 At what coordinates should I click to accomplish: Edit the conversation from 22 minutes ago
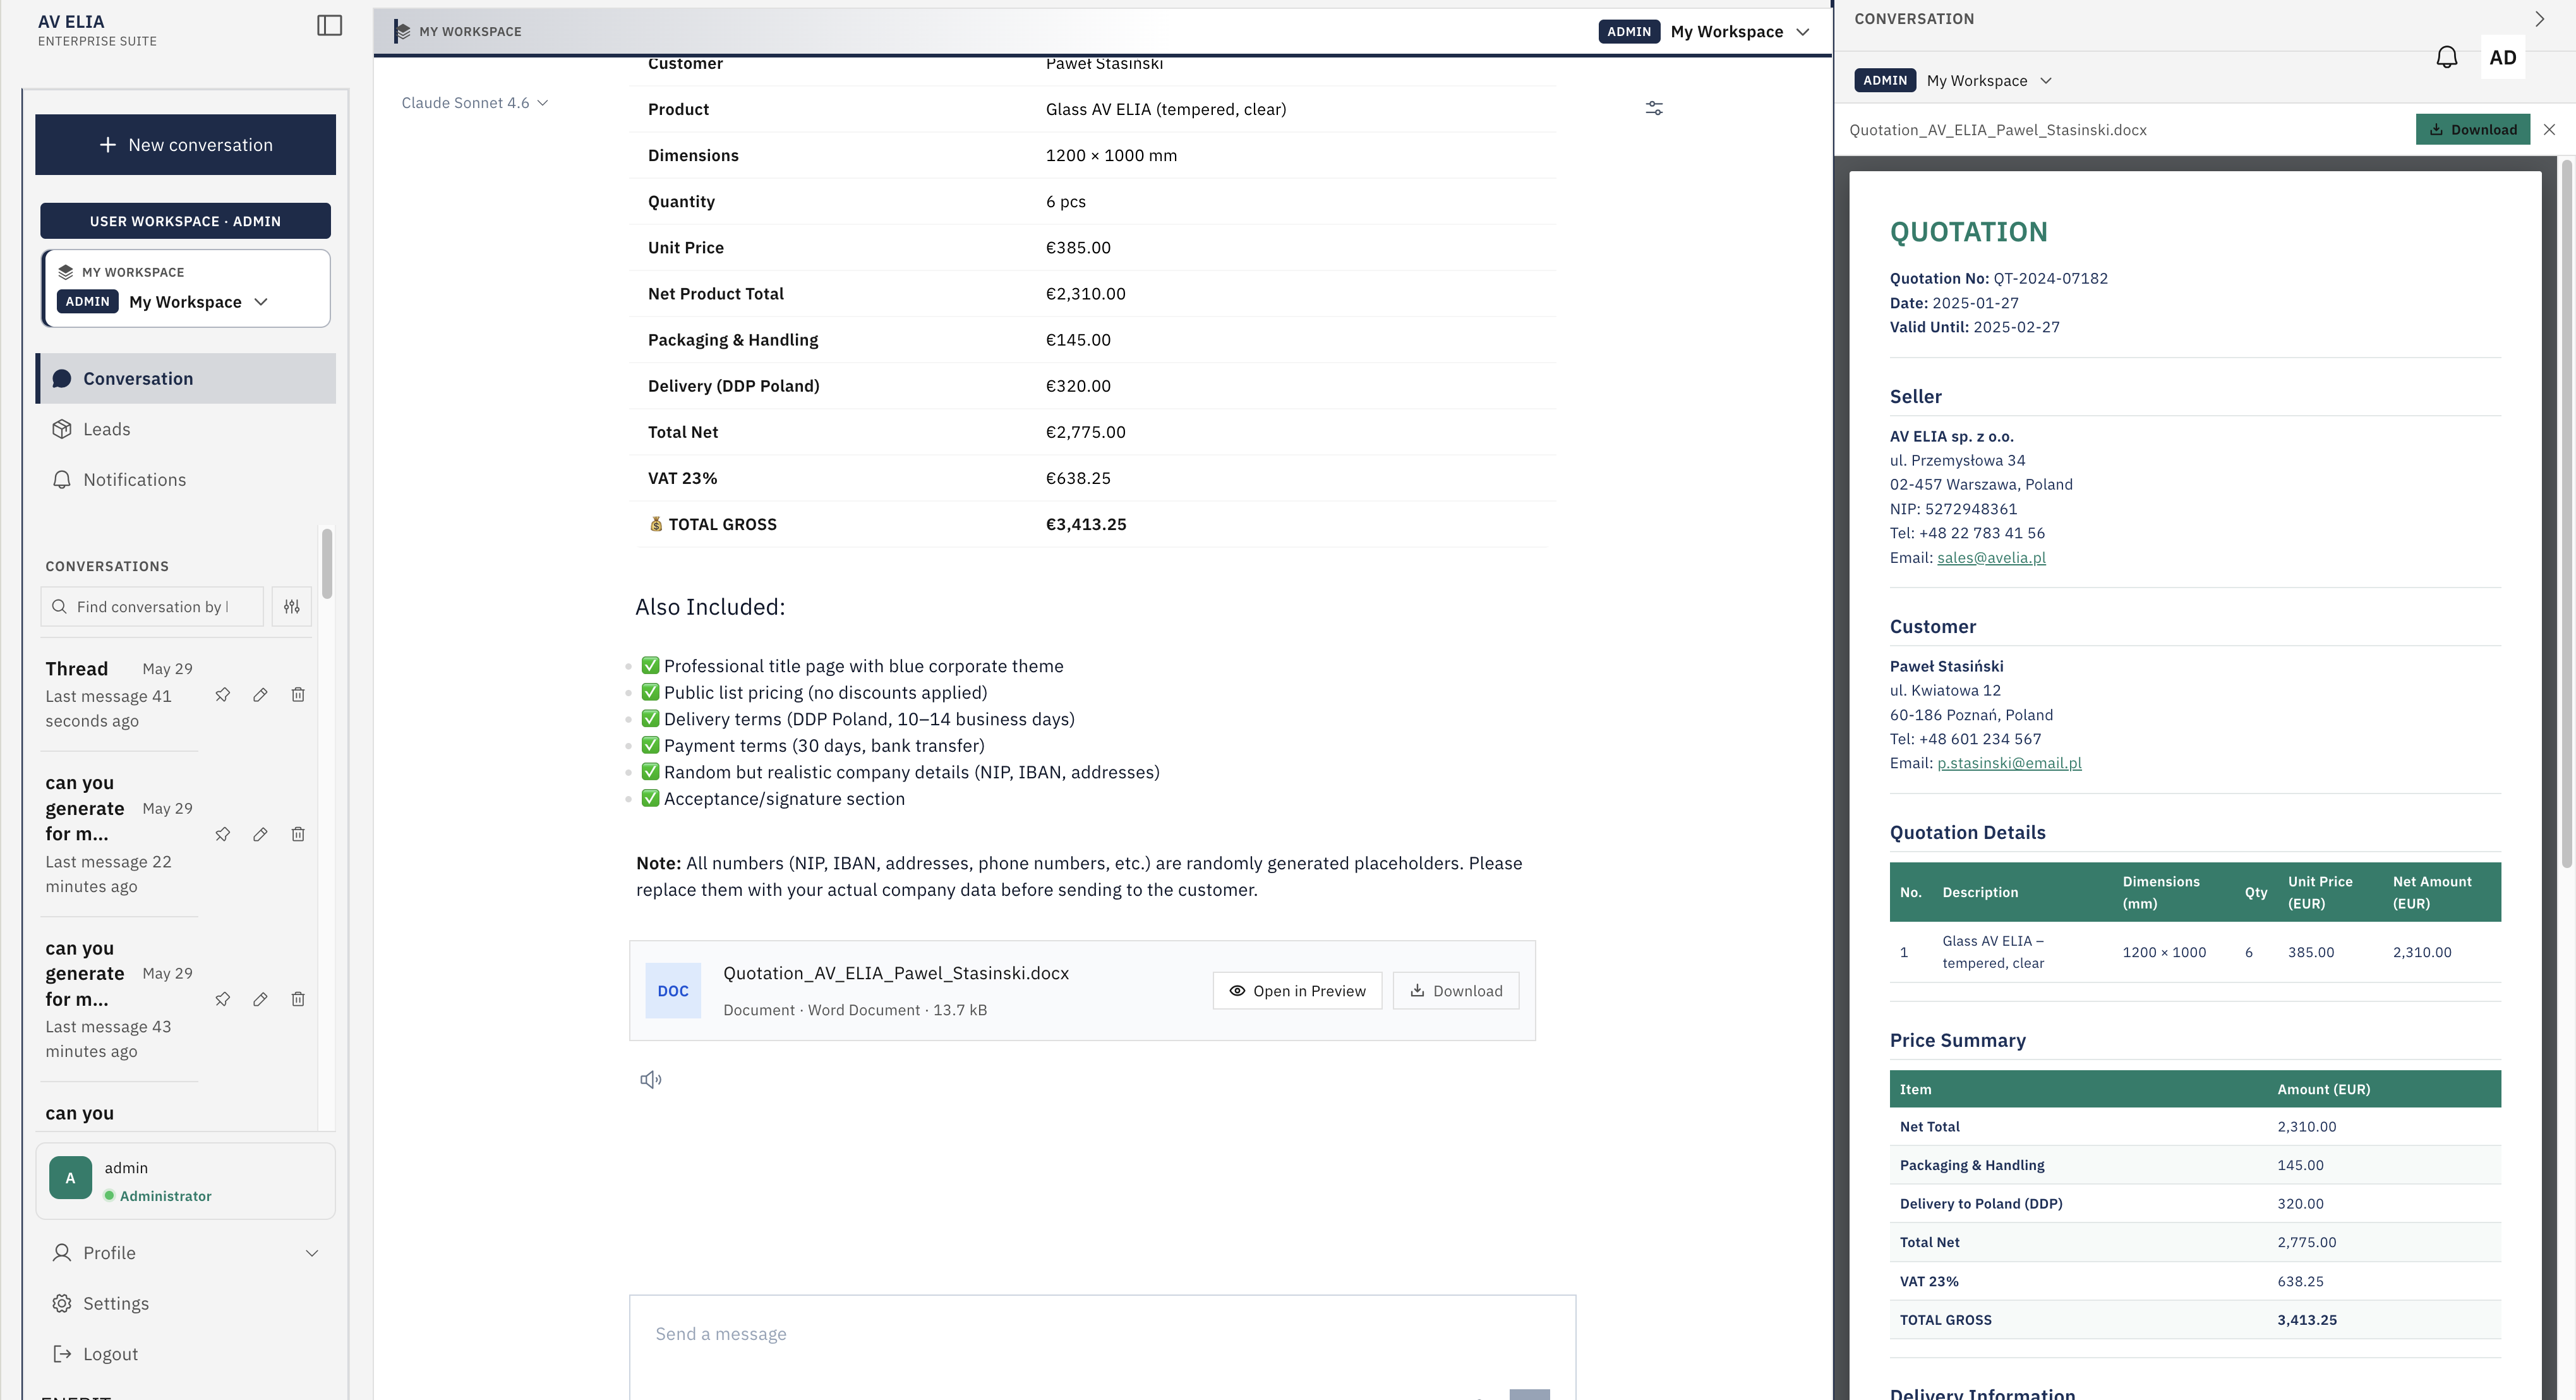[x=260, y=835]
